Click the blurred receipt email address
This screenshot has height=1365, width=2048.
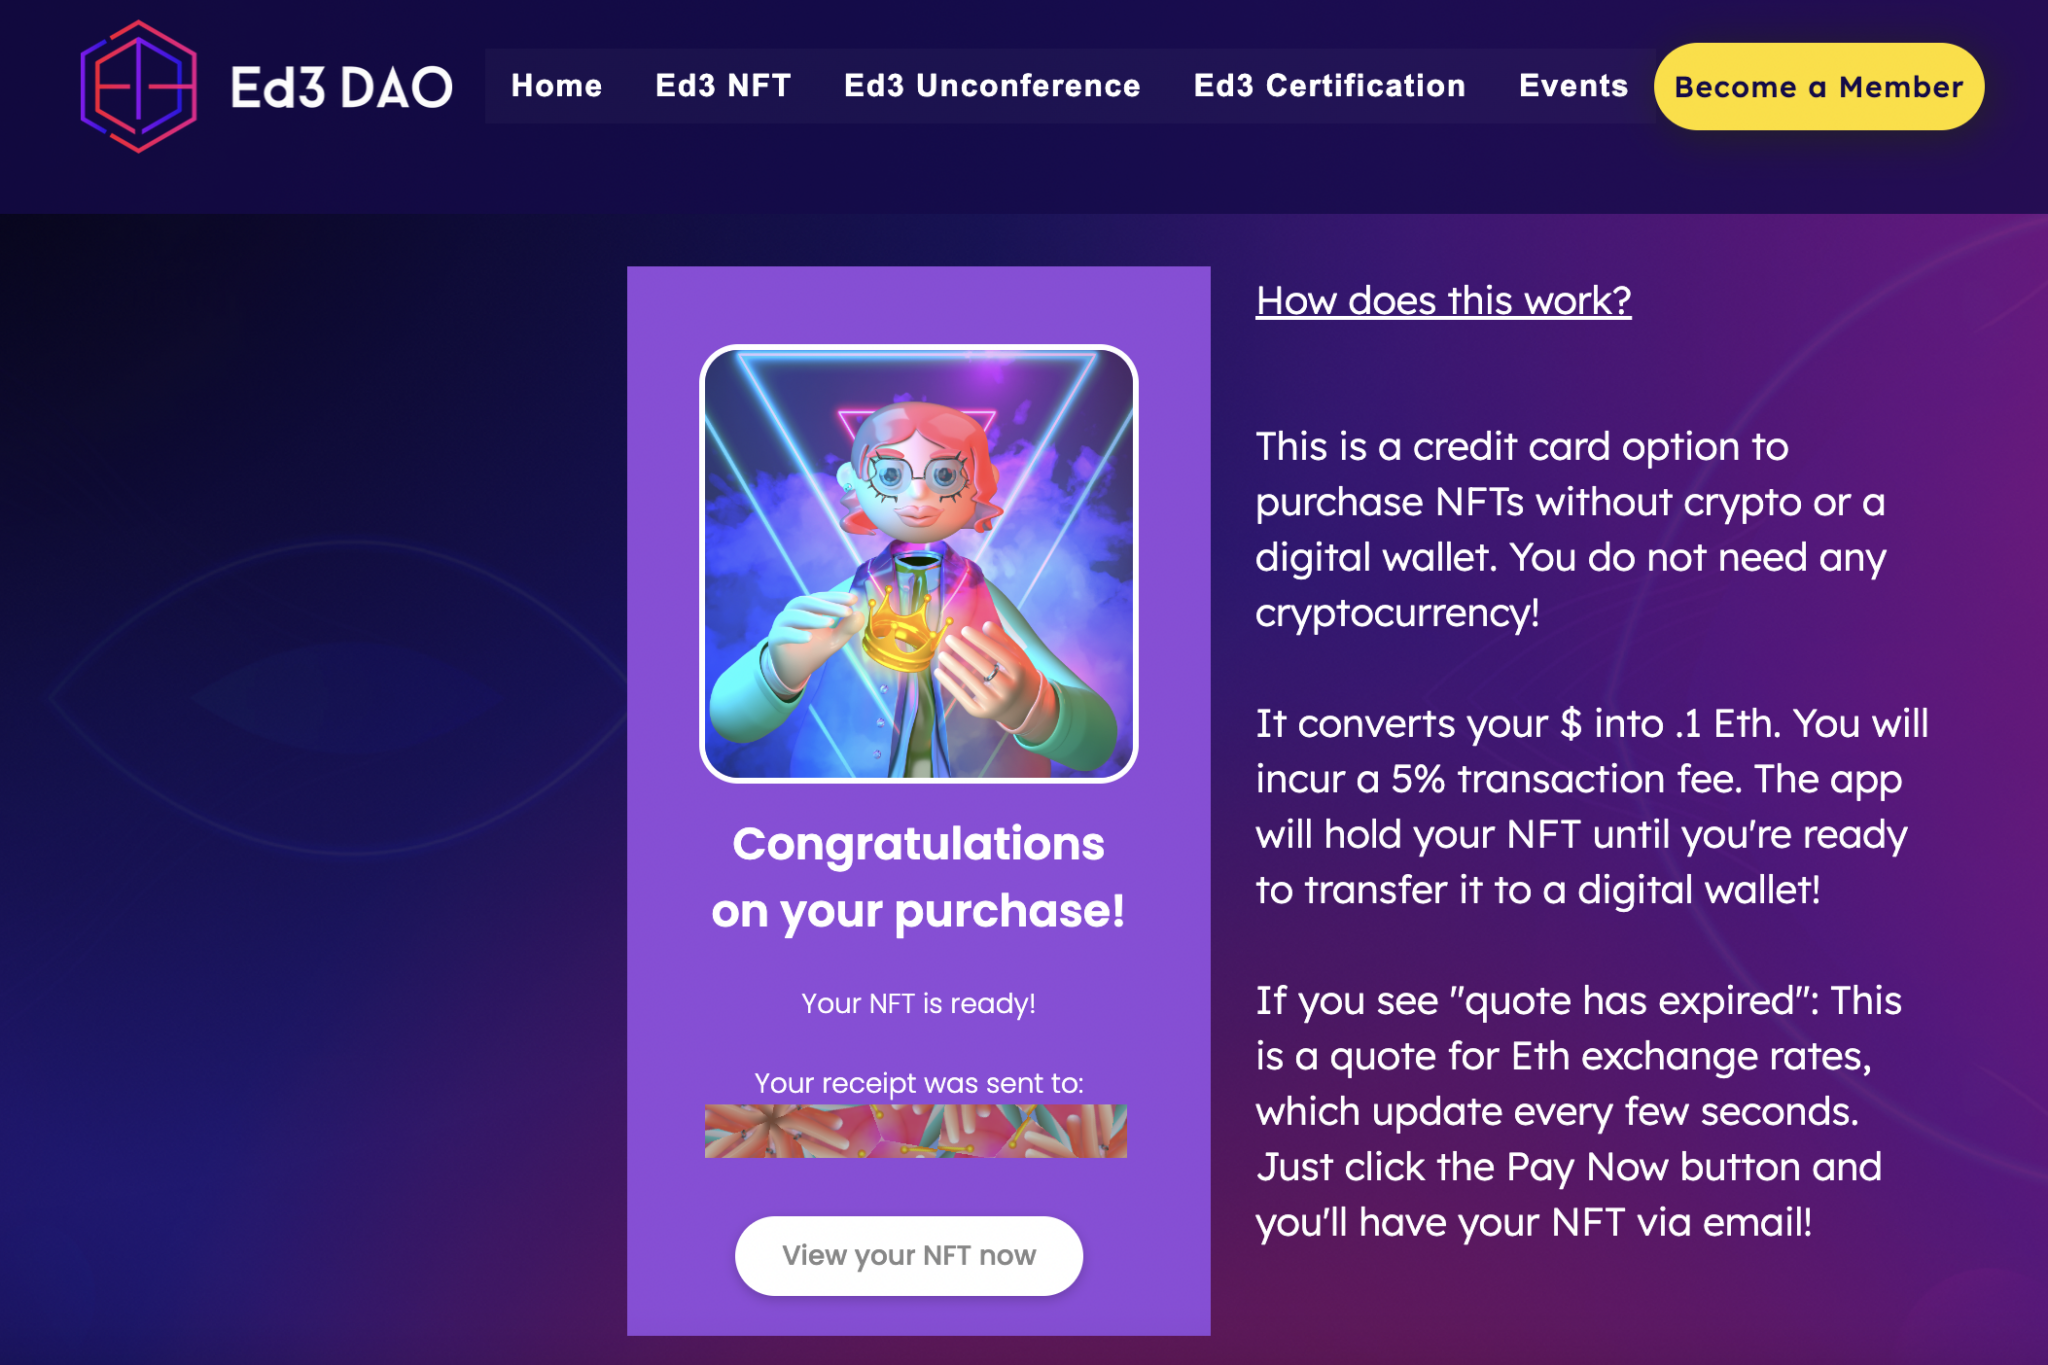915,1131
